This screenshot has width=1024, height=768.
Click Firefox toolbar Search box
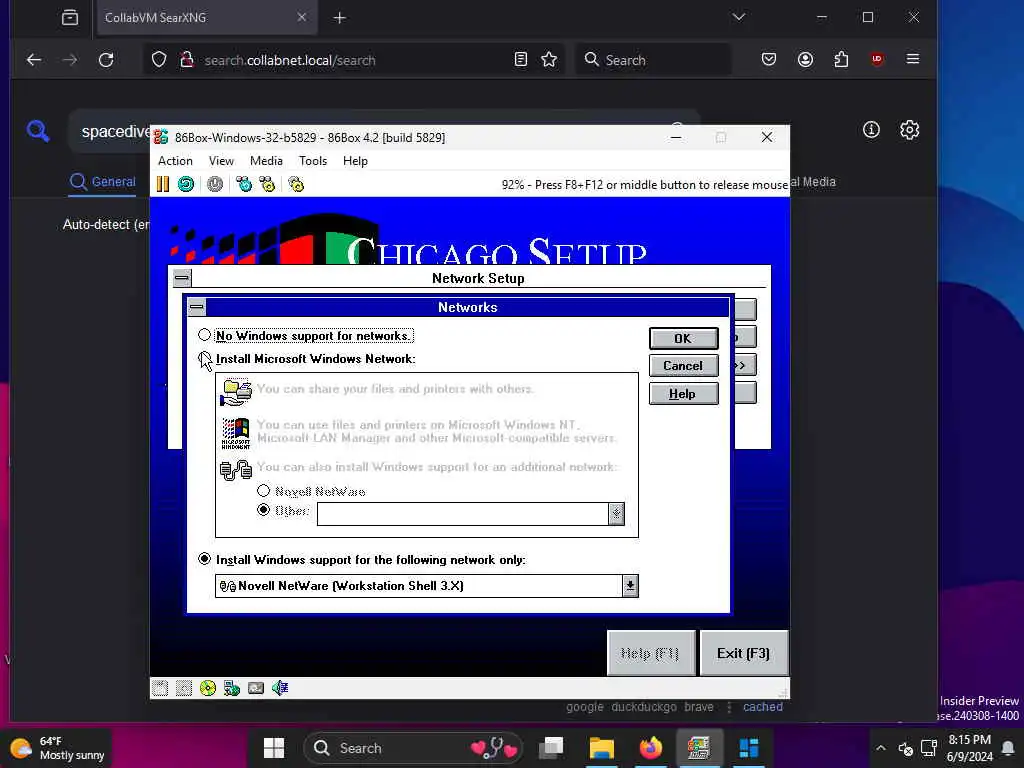[653, 60]
